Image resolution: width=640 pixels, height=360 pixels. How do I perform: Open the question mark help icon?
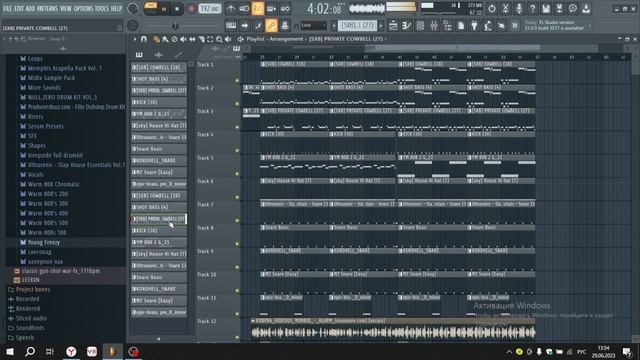tap(532, 9)
